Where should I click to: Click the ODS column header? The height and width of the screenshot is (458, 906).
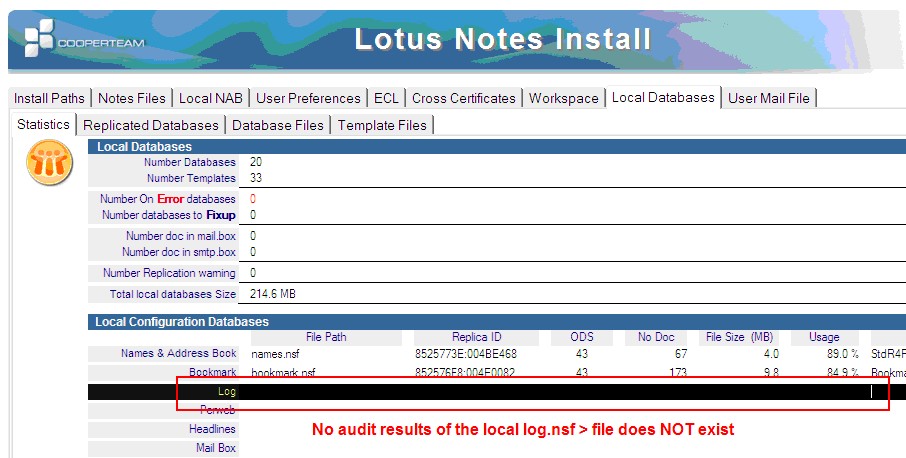pos(581,337)
